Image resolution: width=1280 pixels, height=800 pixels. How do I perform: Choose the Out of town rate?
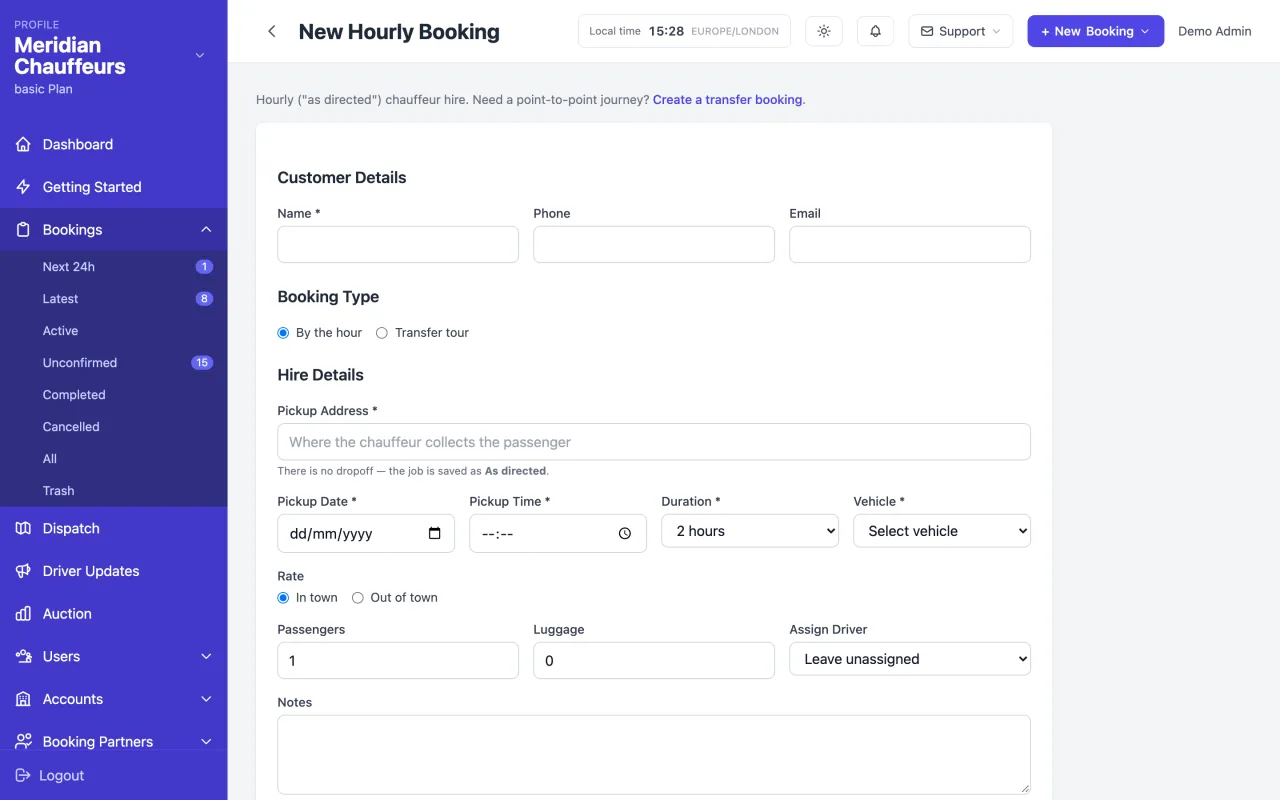point(358,598)
